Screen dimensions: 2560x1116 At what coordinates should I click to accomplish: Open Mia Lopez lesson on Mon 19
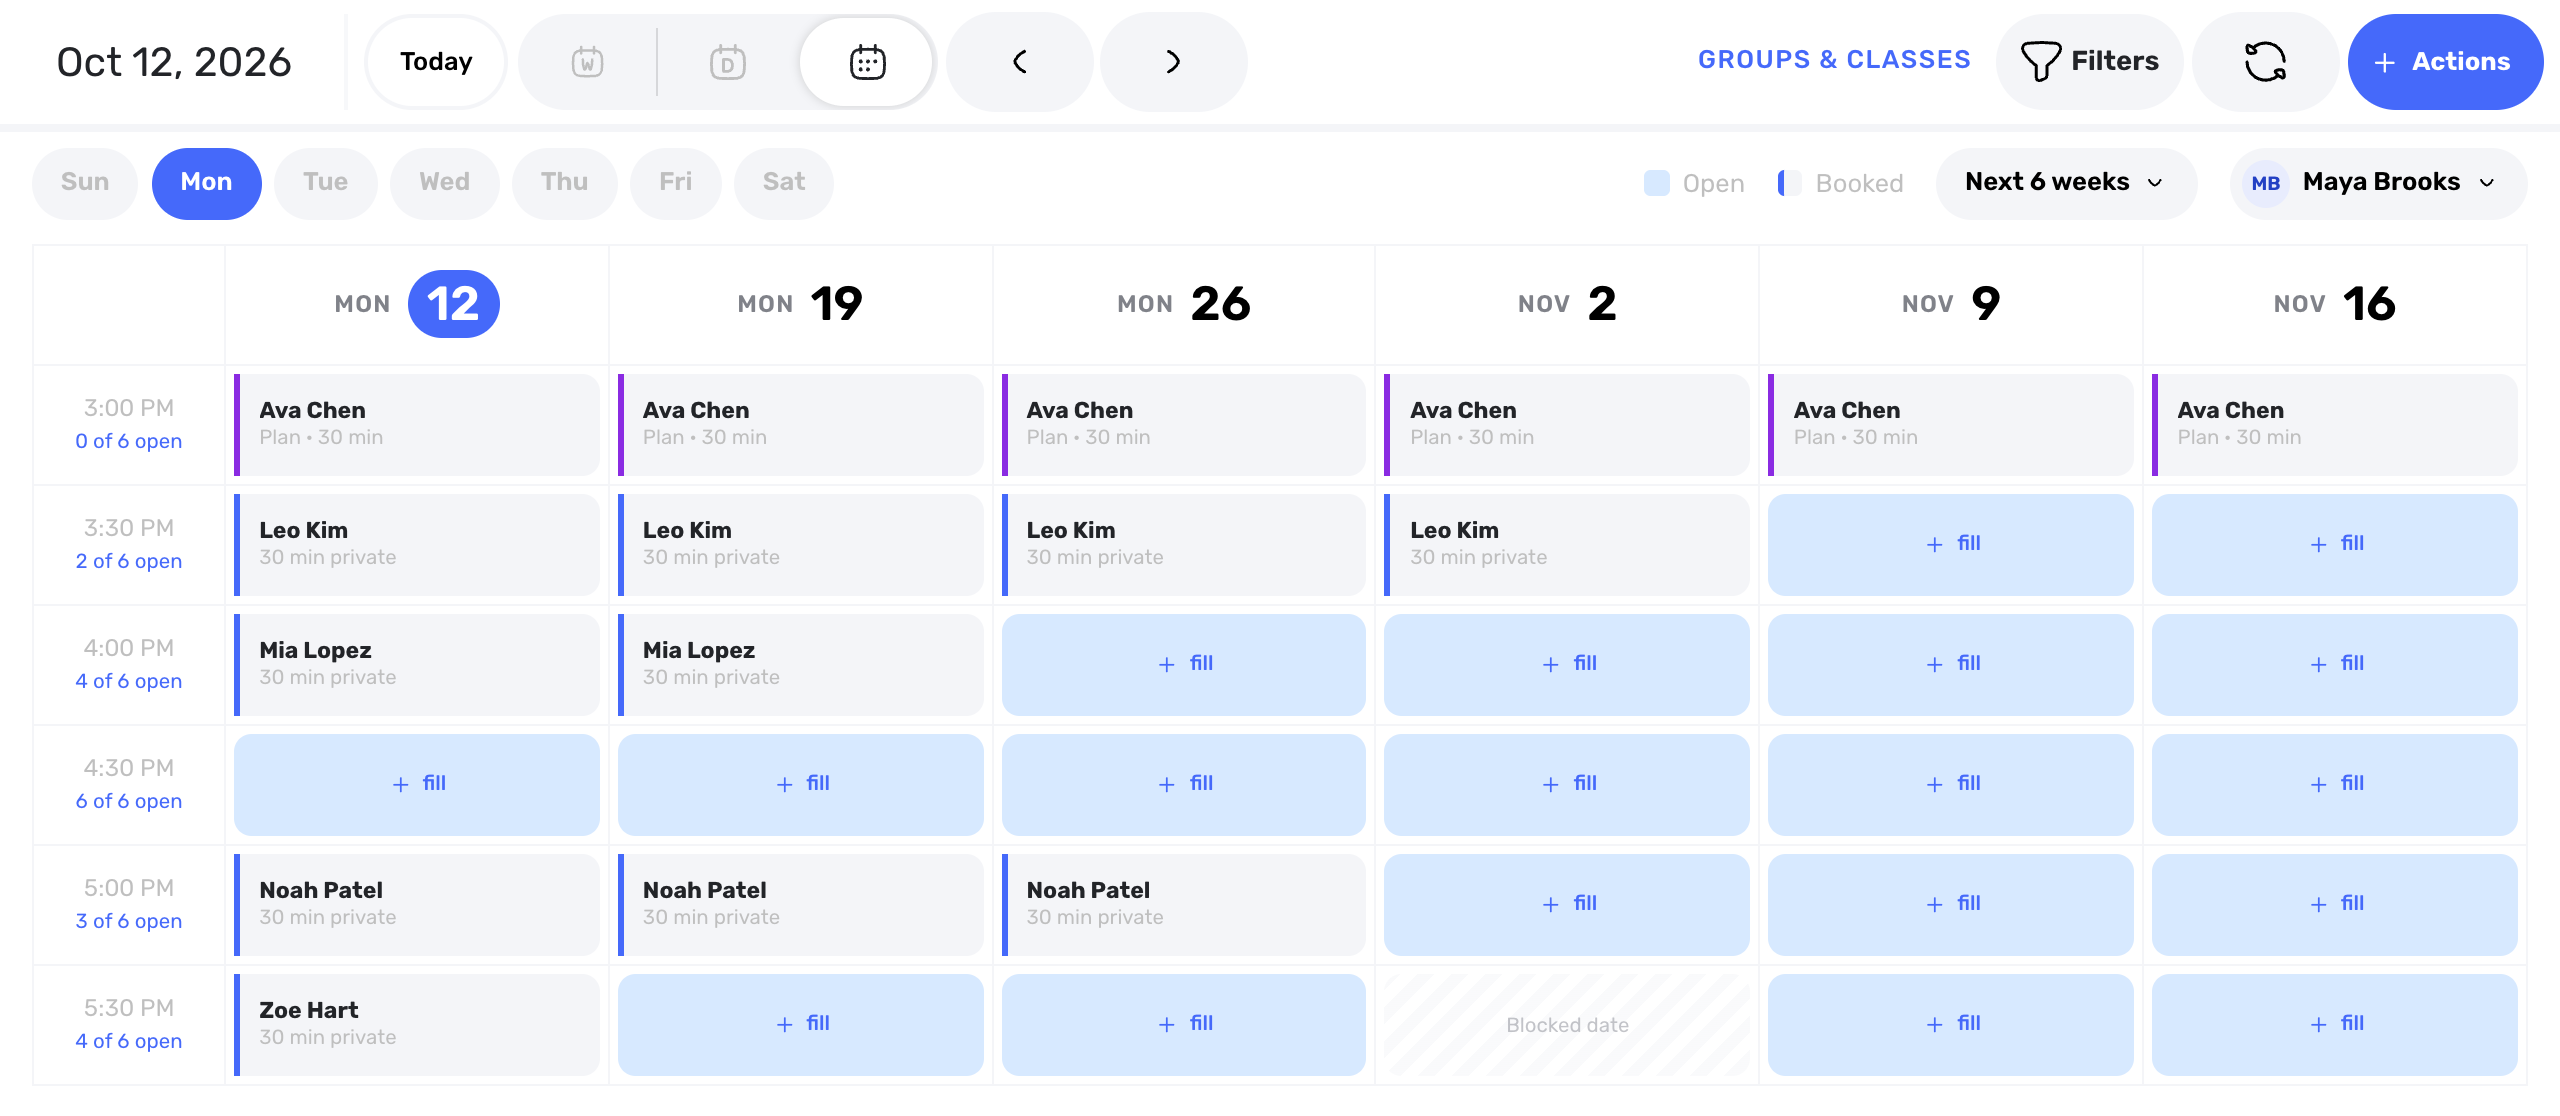point(801,665)
